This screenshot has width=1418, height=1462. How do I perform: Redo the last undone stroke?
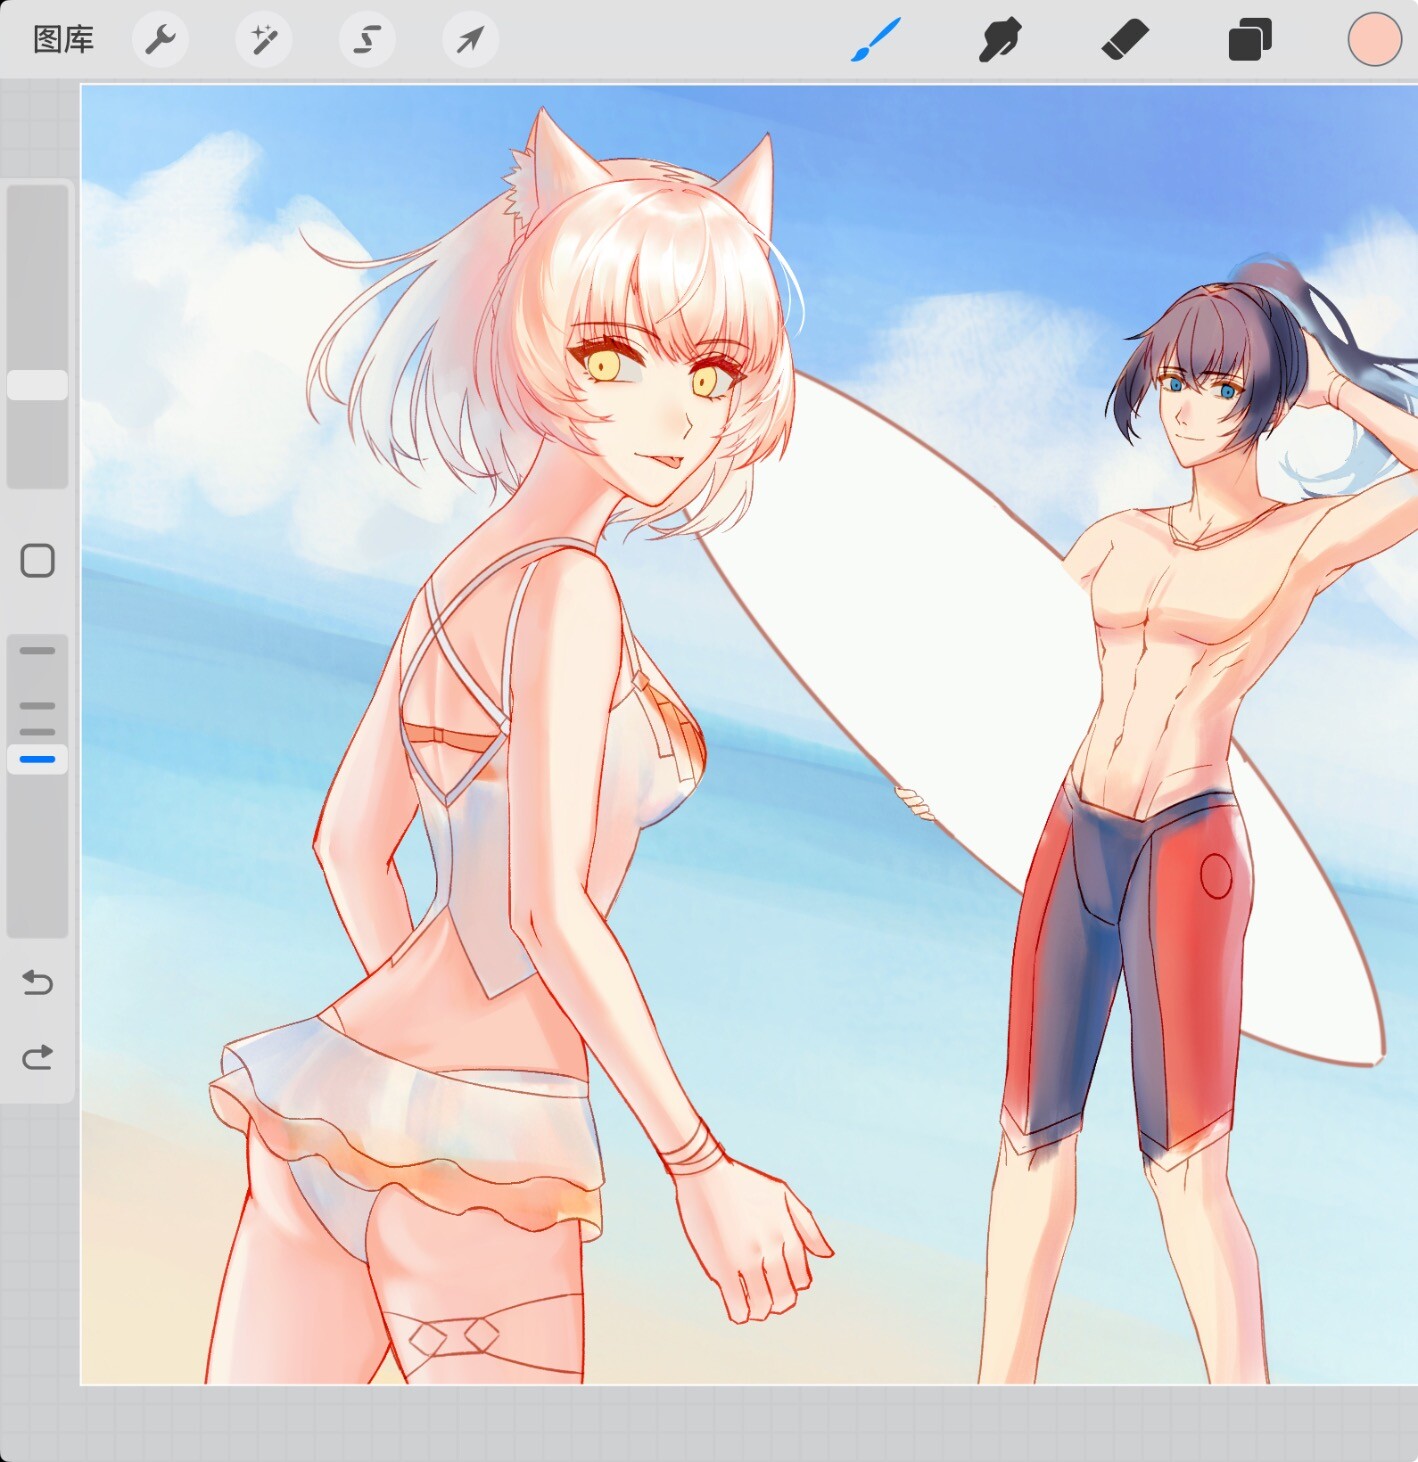[38, 1057]
